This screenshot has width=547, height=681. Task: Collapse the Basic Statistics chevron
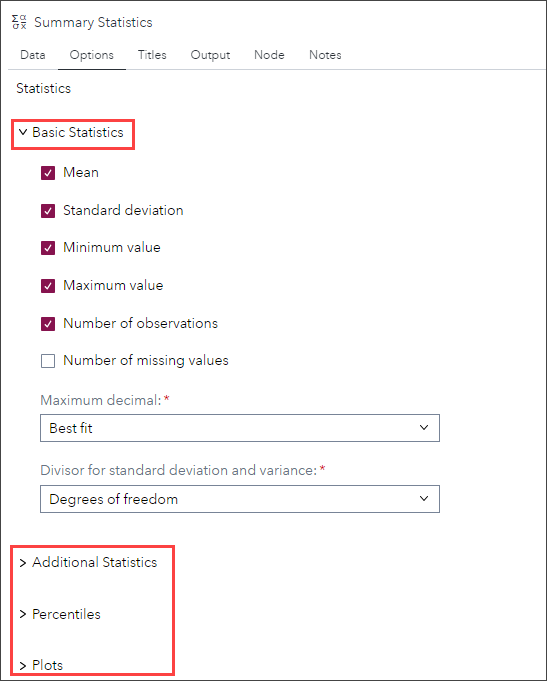[23, 132]
